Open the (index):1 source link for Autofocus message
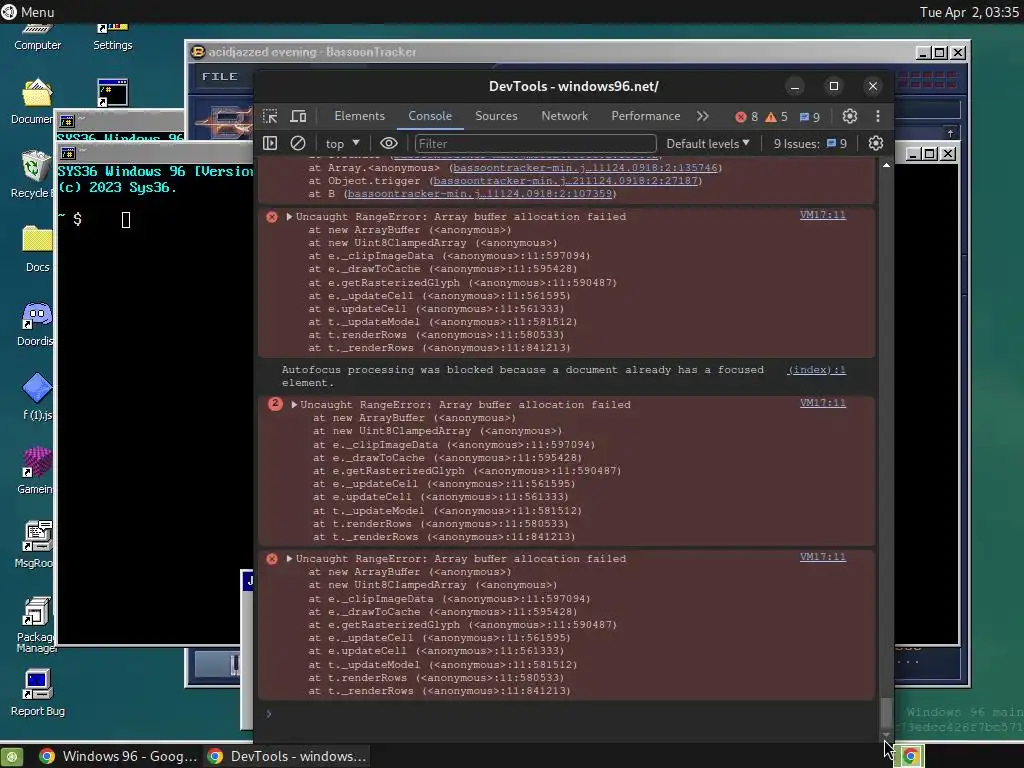The width and height of the screenshot is (1024, 768). tap(816, 370)
